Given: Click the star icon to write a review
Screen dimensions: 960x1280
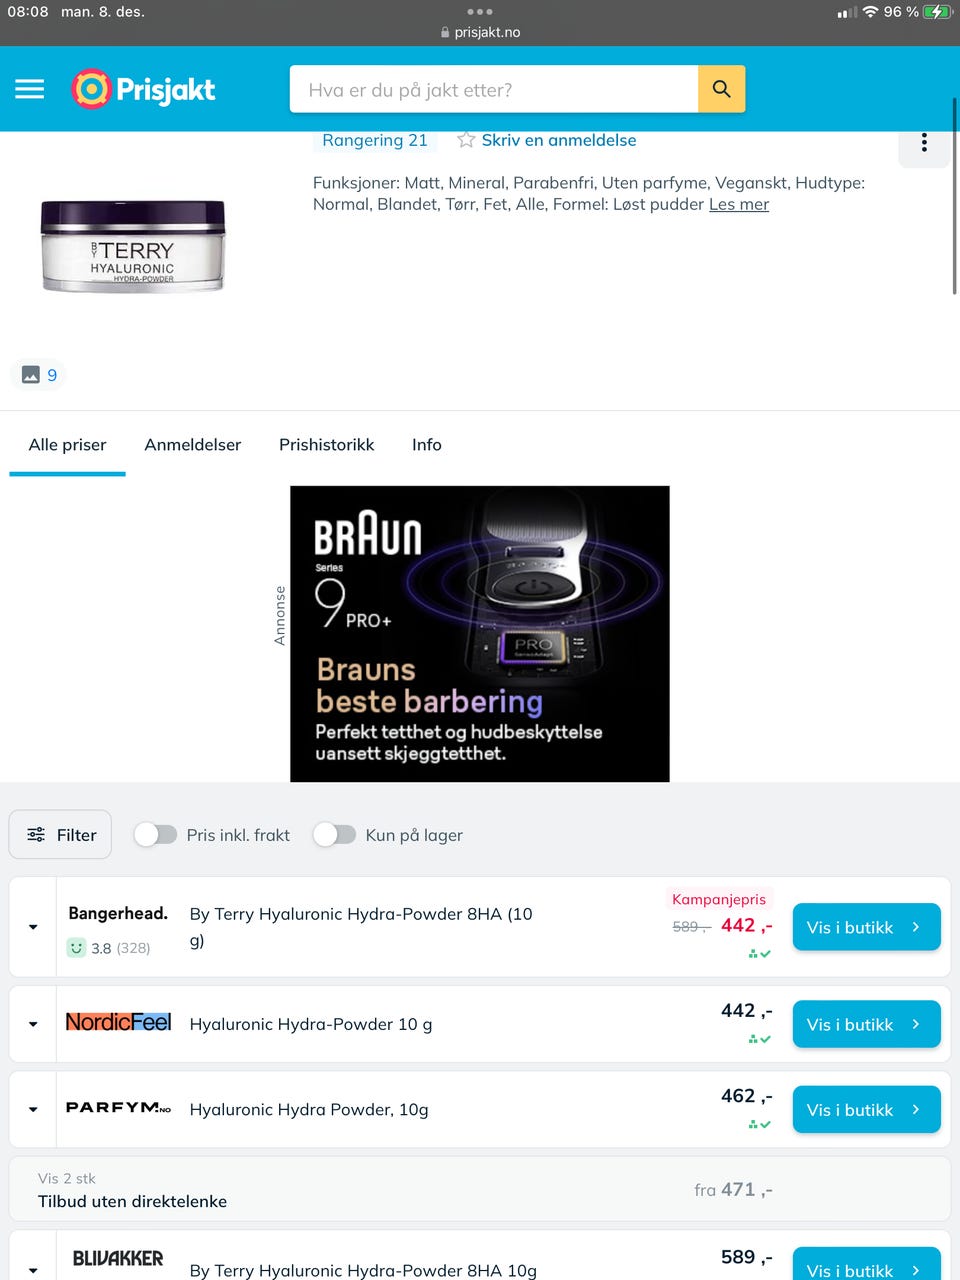Looking at the screenshot, I should (x=466, y=140).
